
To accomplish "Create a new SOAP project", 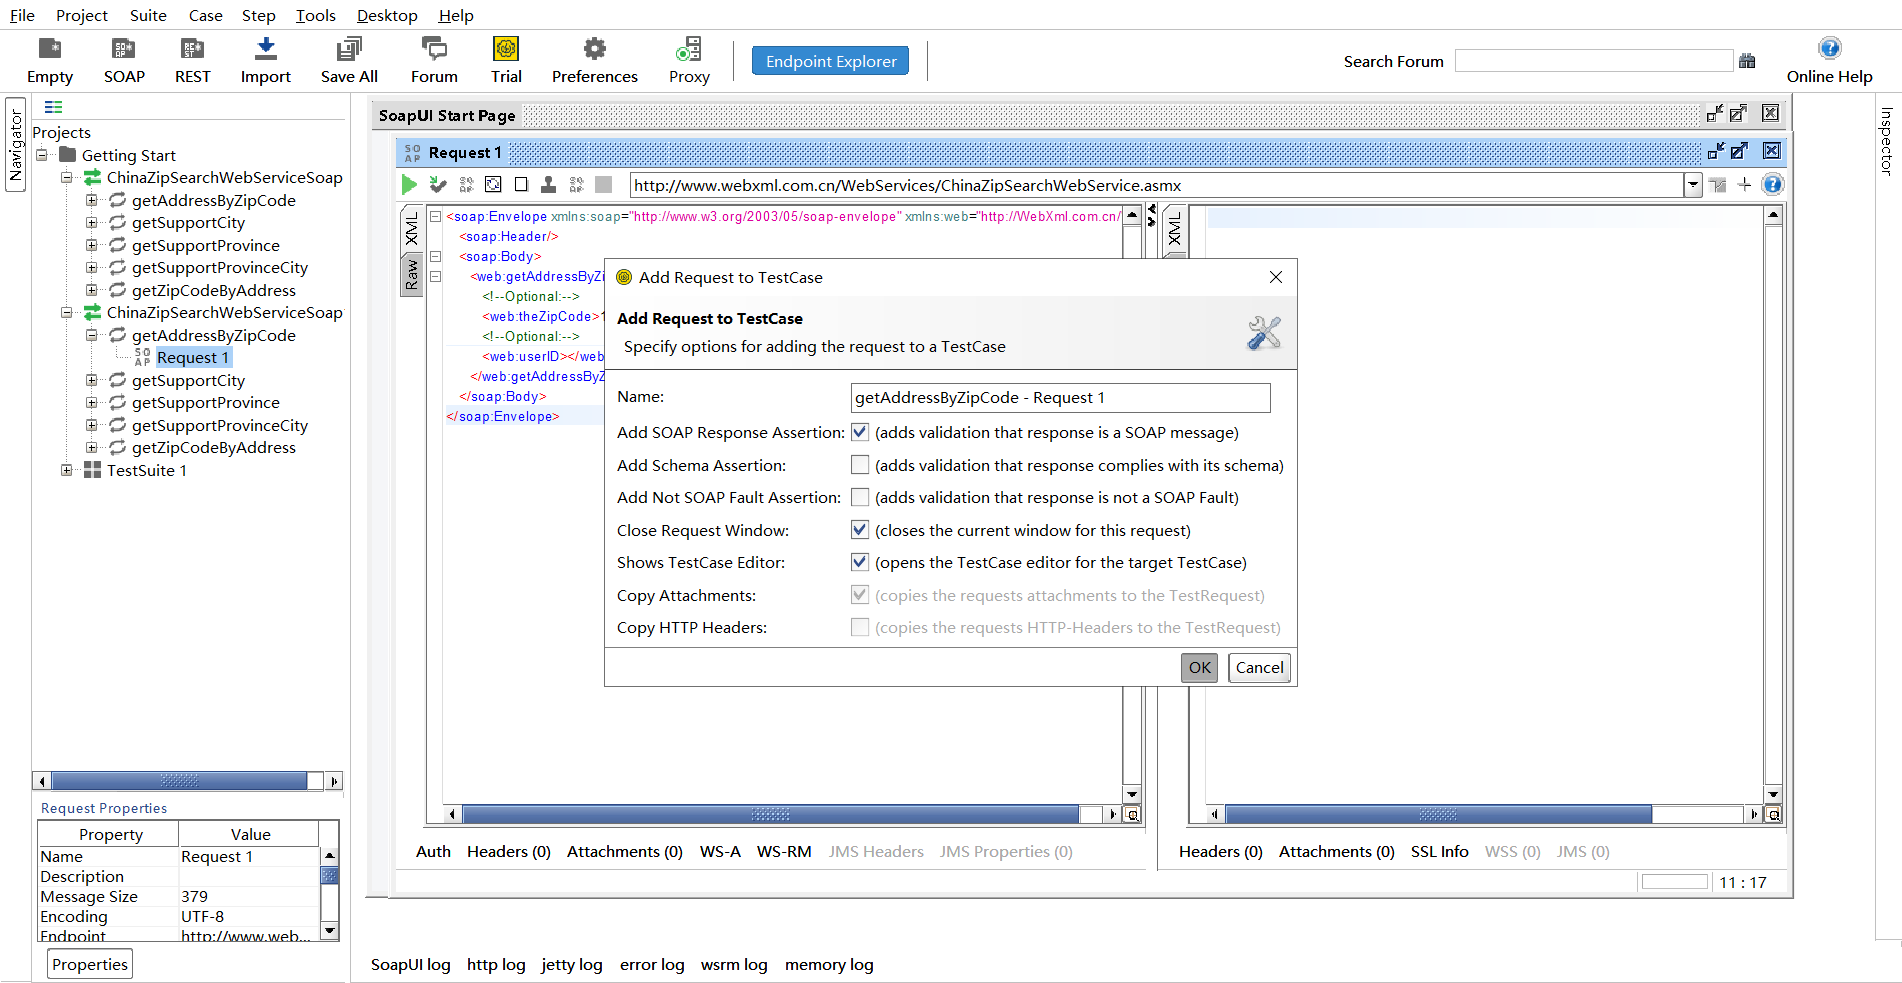I will click(124, 60).
